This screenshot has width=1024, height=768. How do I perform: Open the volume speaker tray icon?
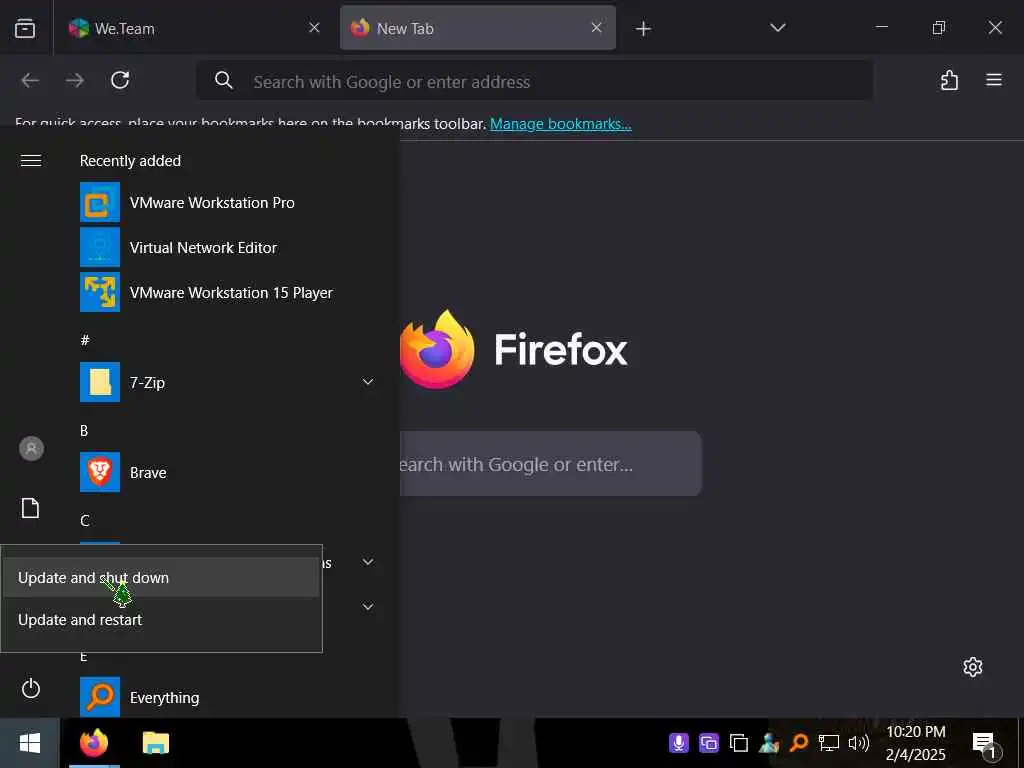859,743
